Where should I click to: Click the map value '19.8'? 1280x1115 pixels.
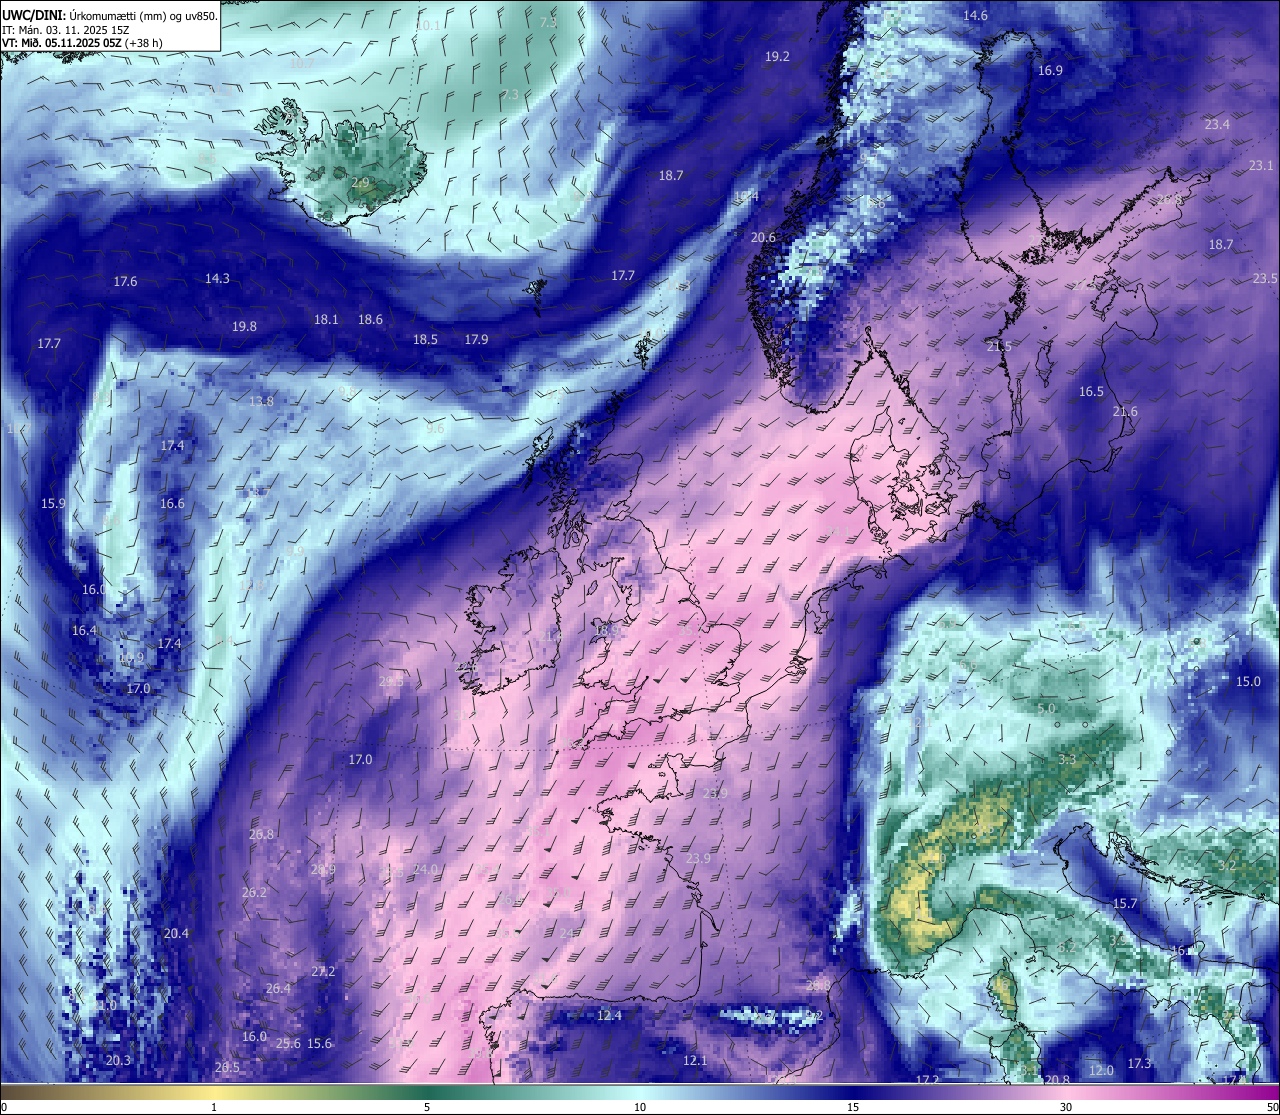point(244,327)
